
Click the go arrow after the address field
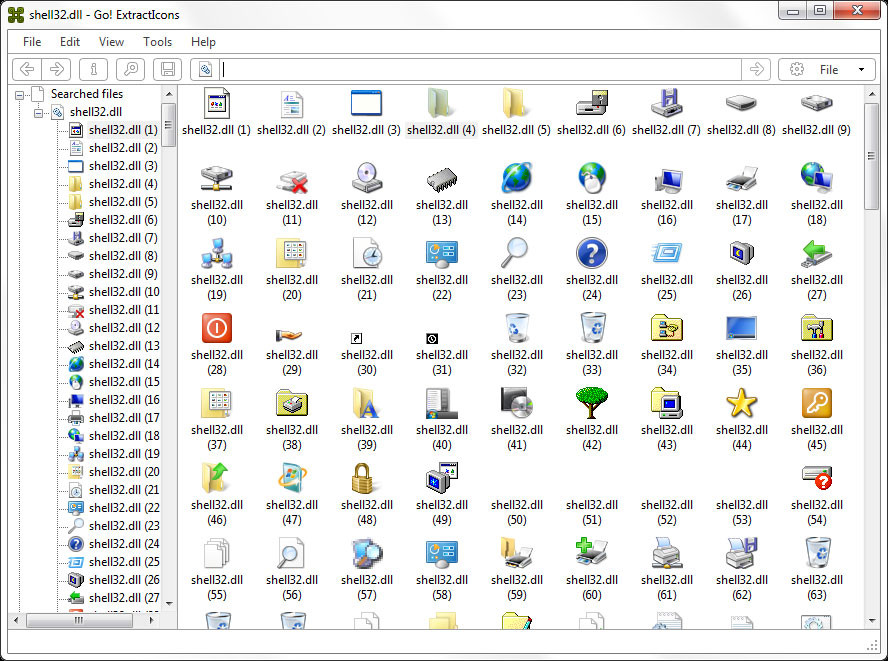tap(757, 69)
